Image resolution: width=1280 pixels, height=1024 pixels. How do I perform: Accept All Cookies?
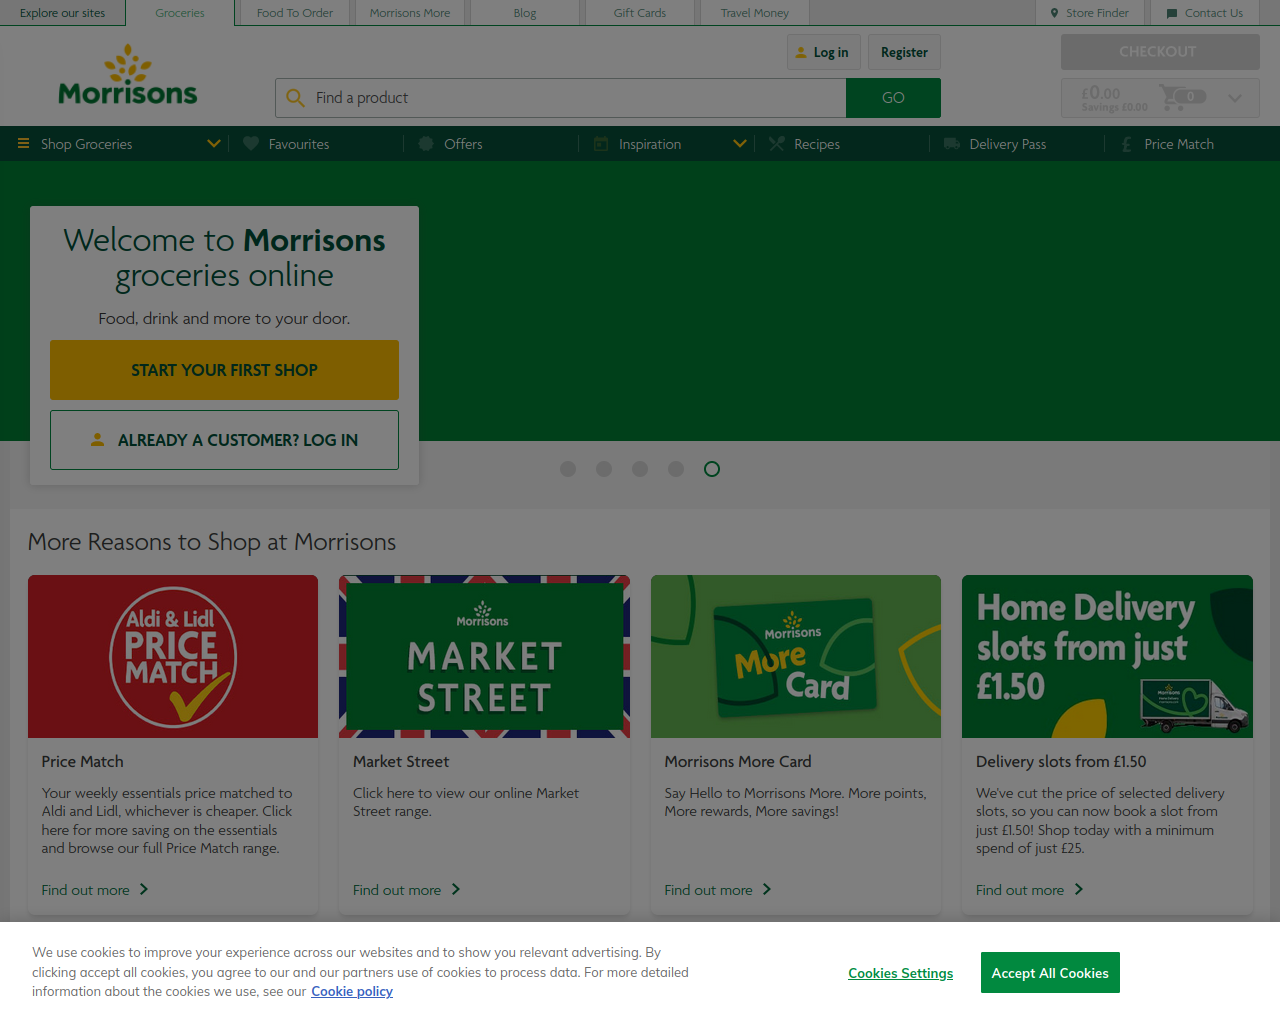[1050, 973]
